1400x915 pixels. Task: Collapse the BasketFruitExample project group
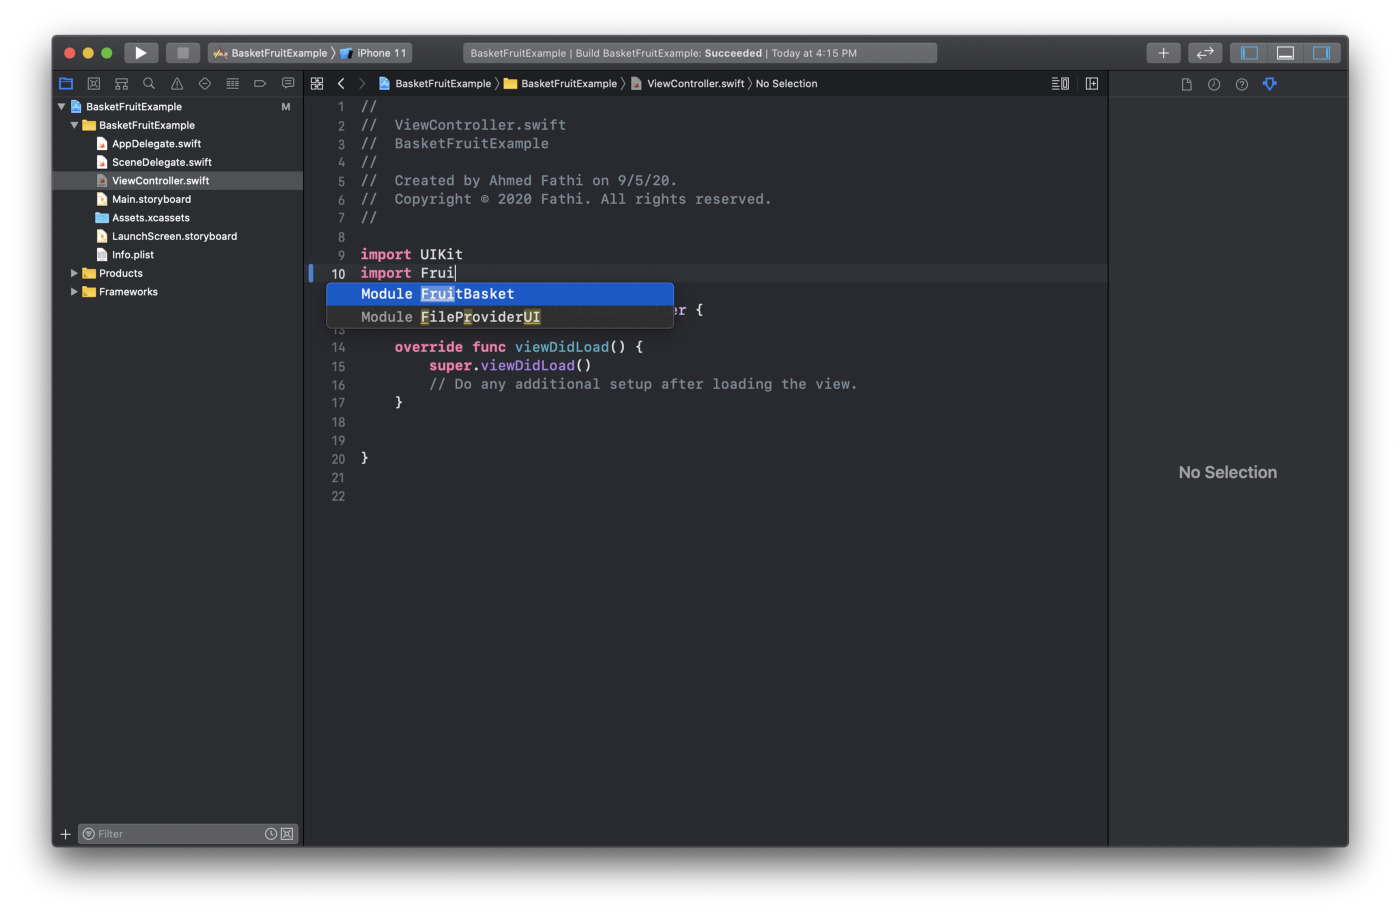pyautogui.click(x=60, y=106)
